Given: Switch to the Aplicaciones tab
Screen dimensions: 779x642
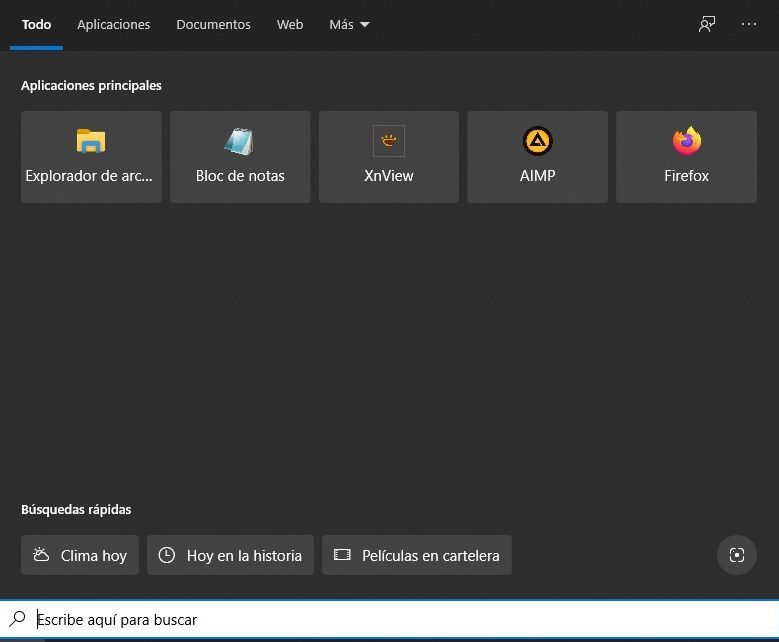Looking at the screenshot, I should [113, 24].
